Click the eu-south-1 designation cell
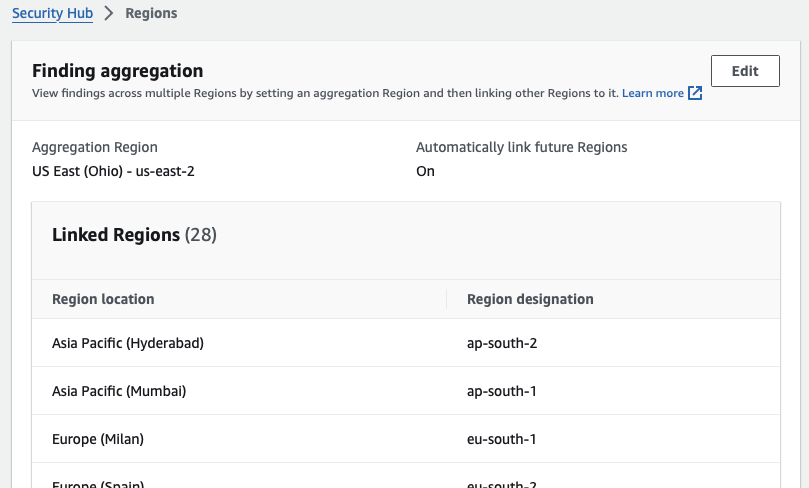The height and width of the screenshot is (488, 809). (x=502, y=439)
